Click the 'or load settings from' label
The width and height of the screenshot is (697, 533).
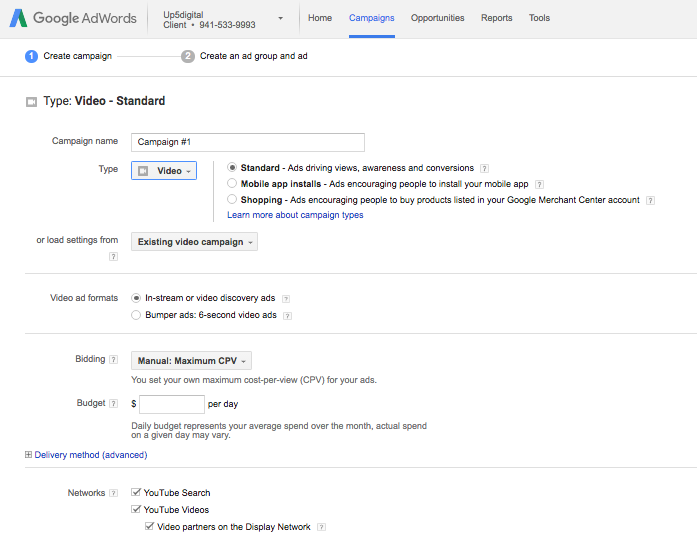(77, 240)
